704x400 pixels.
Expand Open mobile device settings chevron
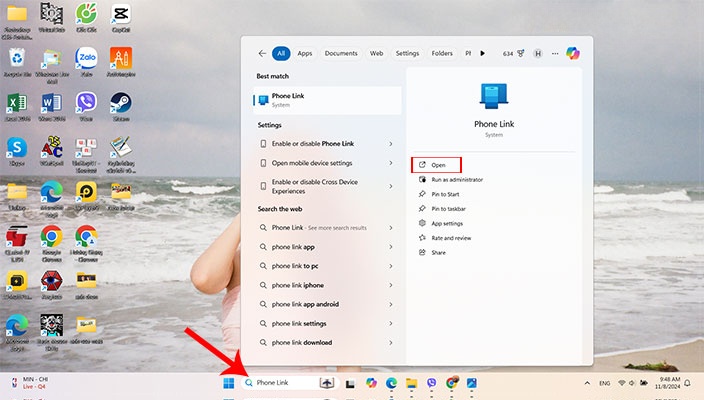point(391,163)
